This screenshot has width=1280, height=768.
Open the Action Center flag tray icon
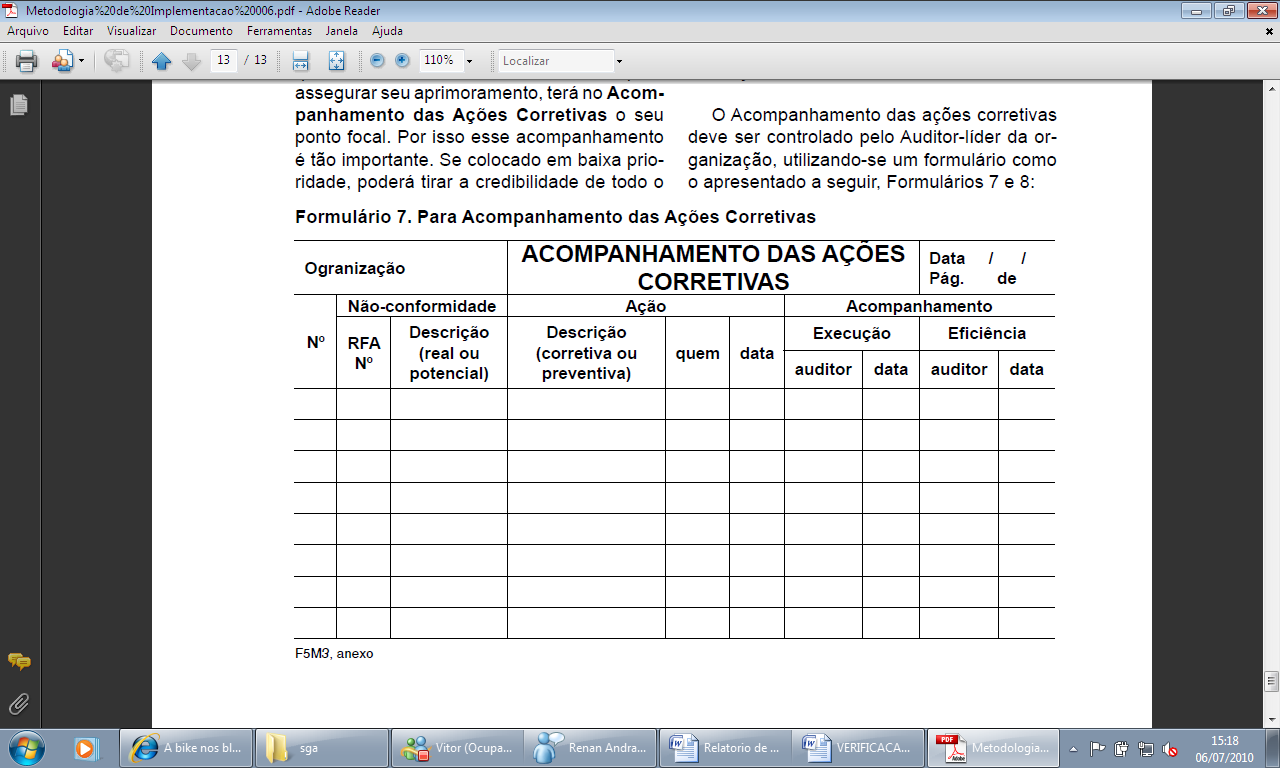[x=1097, y=748]
